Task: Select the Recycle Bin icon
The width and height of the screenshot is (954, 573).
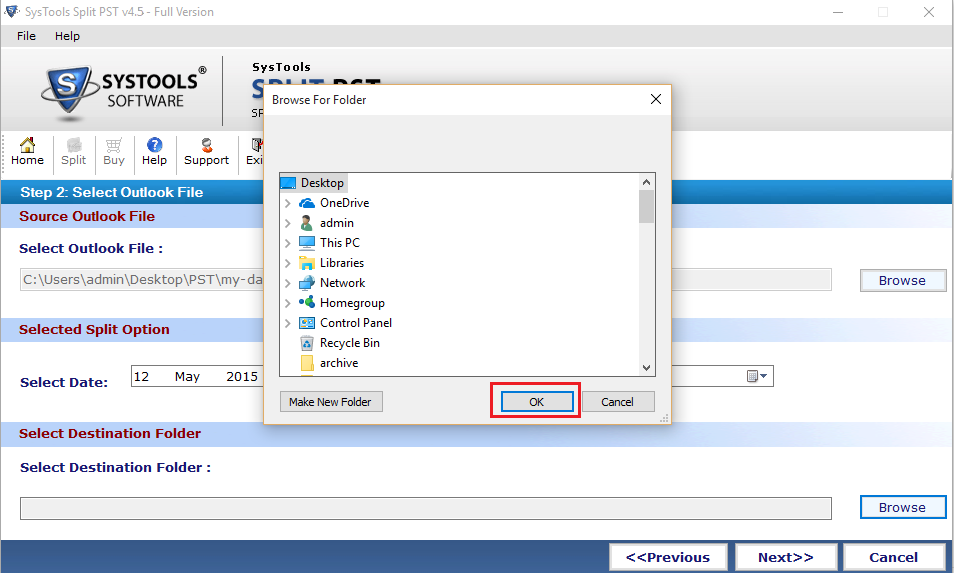Action: [307, 343]
